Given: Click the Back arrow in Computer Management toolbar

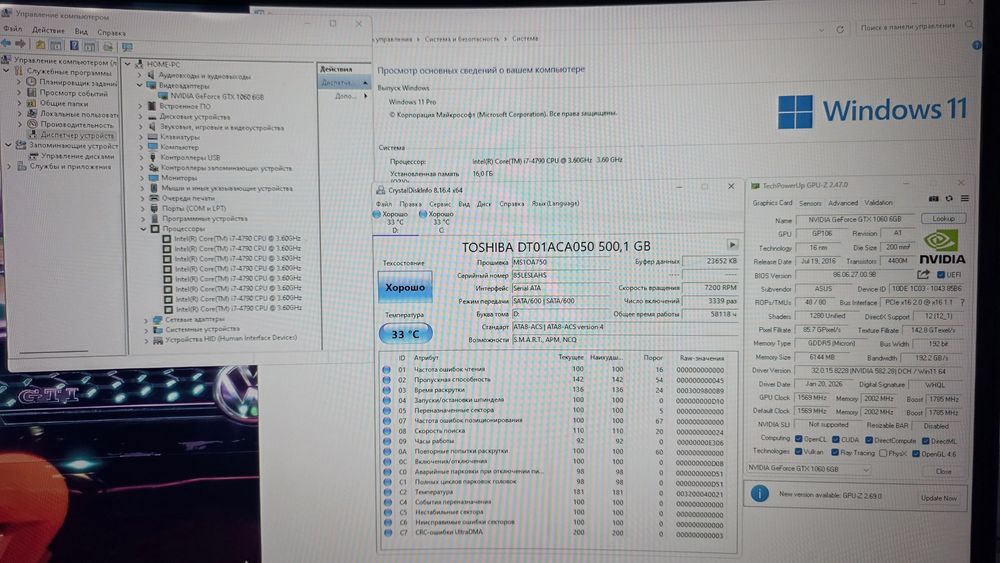Looking at the screenshot, I should pyautogui.click(x=6, y=44).
